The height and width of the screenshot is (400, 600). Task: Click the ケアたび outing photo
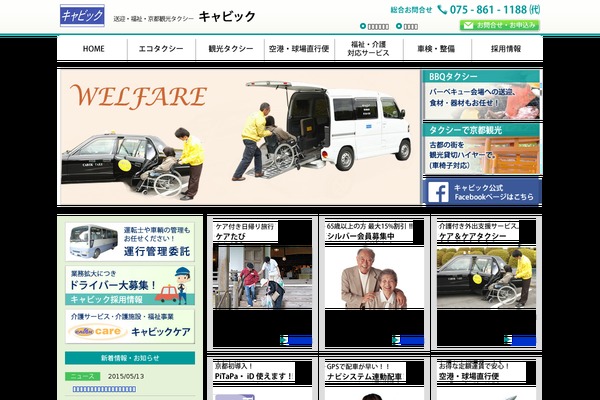pyautogui.click(x=262, y=277)
